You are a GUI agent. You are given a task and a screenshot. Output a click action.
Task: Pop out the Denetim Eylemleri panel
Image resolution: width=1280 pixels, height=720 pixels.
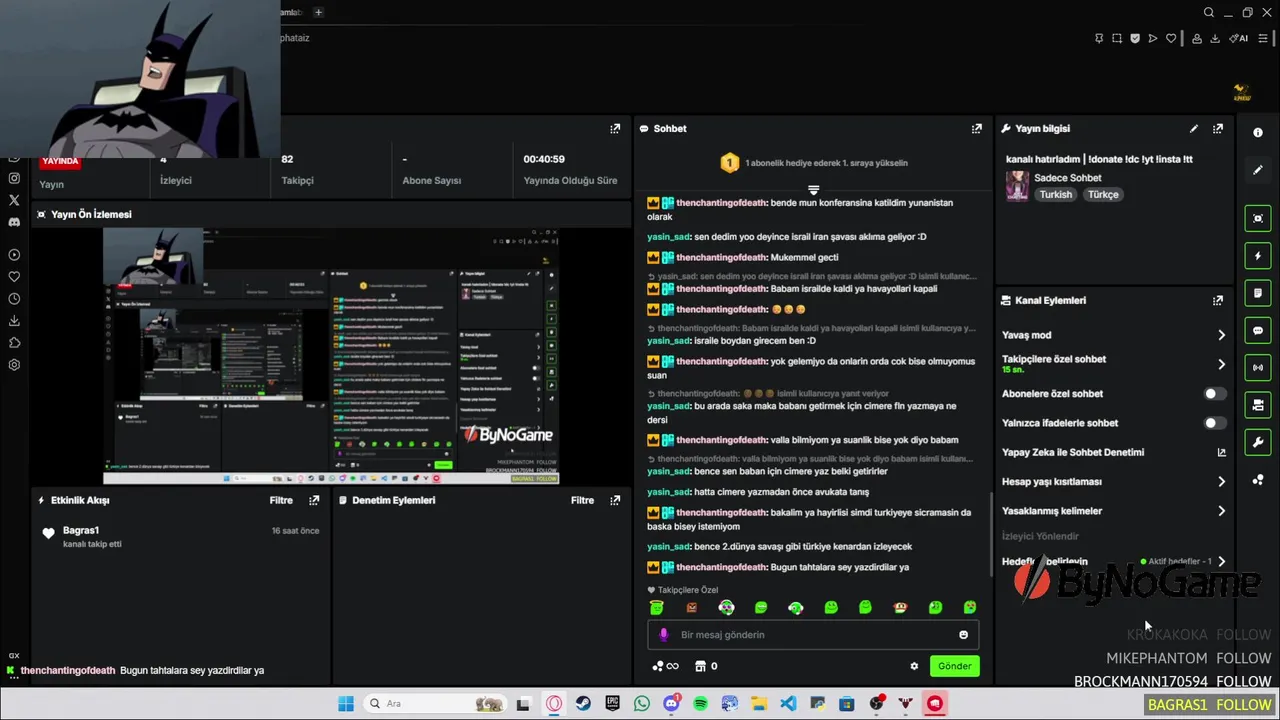615,500
